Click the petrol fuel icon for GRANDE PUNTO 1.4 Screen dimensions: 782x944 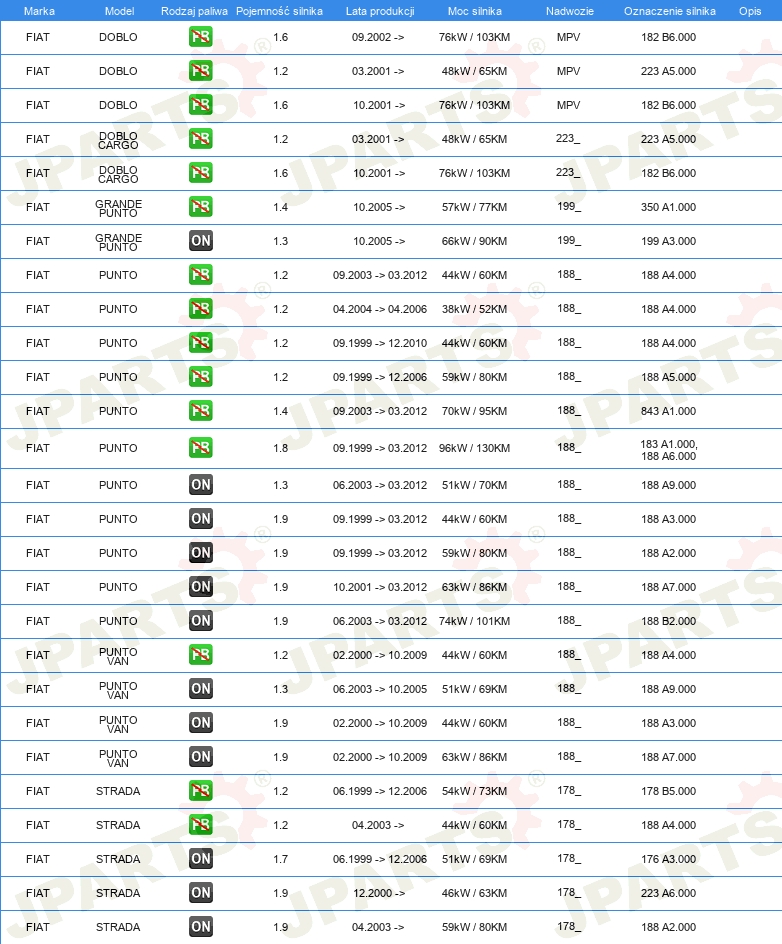[200, 207]
